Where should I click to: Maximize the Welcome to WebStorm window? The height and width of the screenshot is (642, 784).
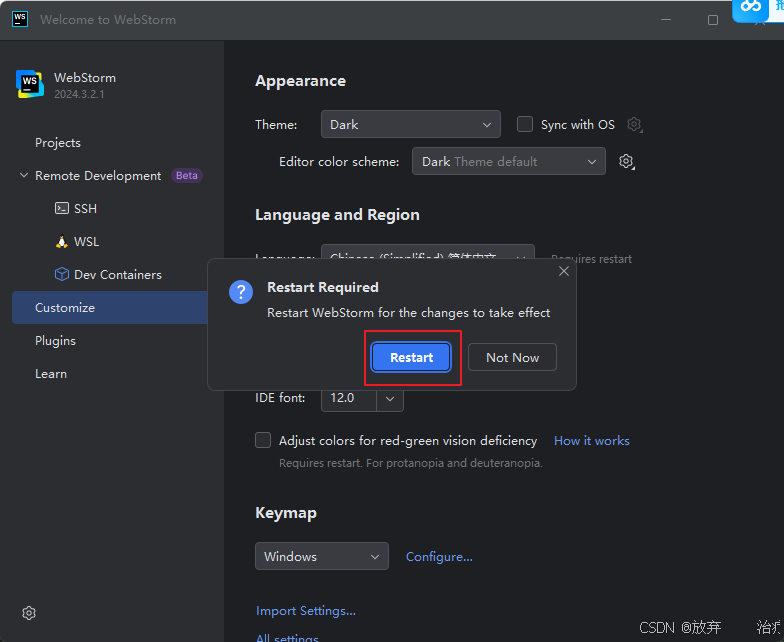point(713,20)
